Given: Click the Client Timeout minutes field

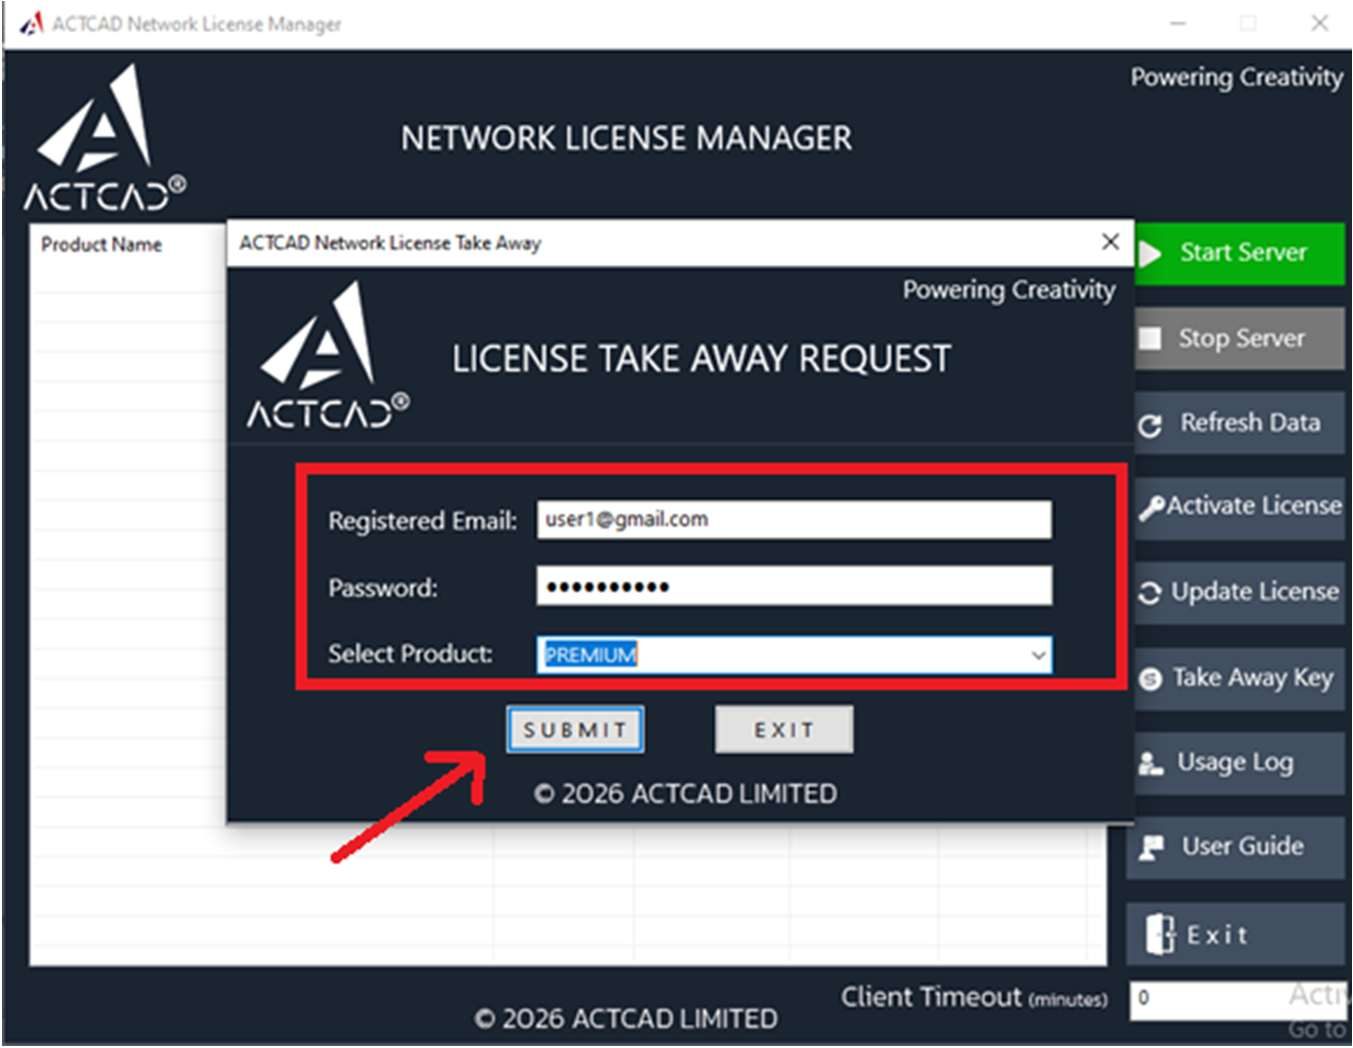Looking at the screenshot, I should point(1237,999).
